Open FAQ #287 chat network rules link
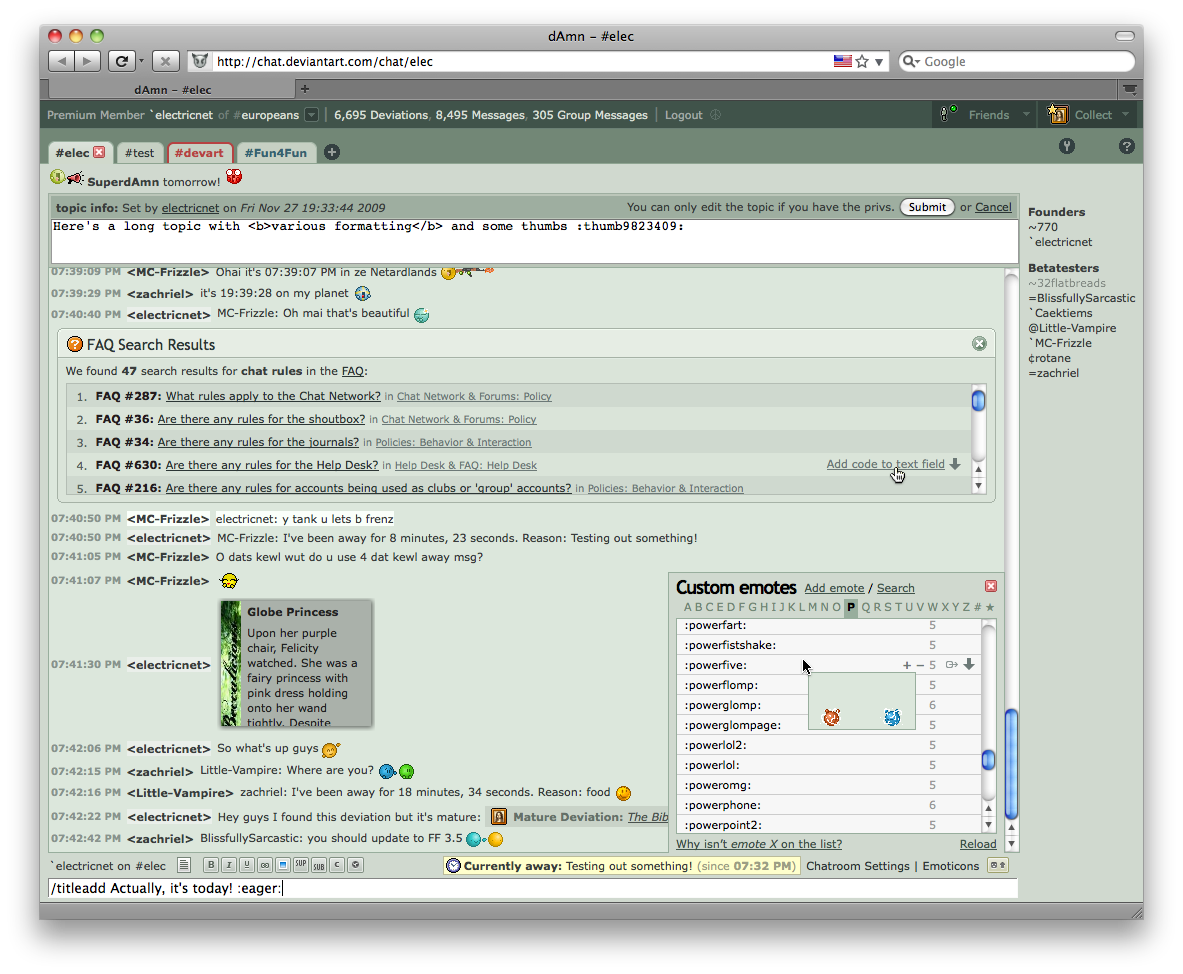 click(273, 395)
